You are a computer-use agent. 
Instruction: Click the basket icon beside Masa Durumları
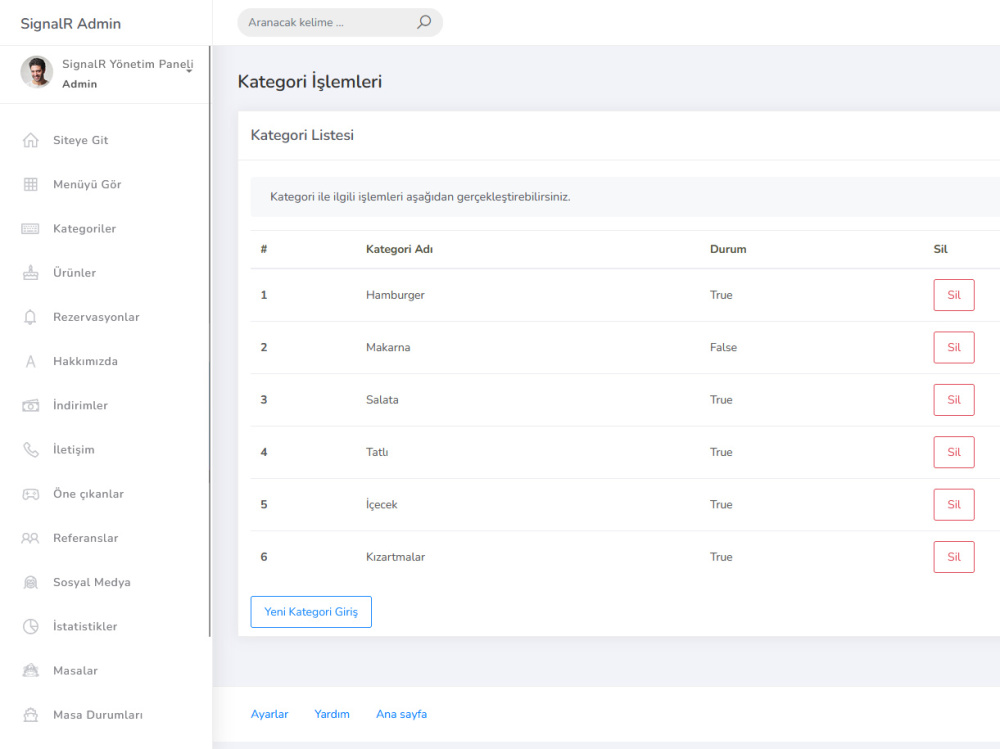(x=31, y=715)
